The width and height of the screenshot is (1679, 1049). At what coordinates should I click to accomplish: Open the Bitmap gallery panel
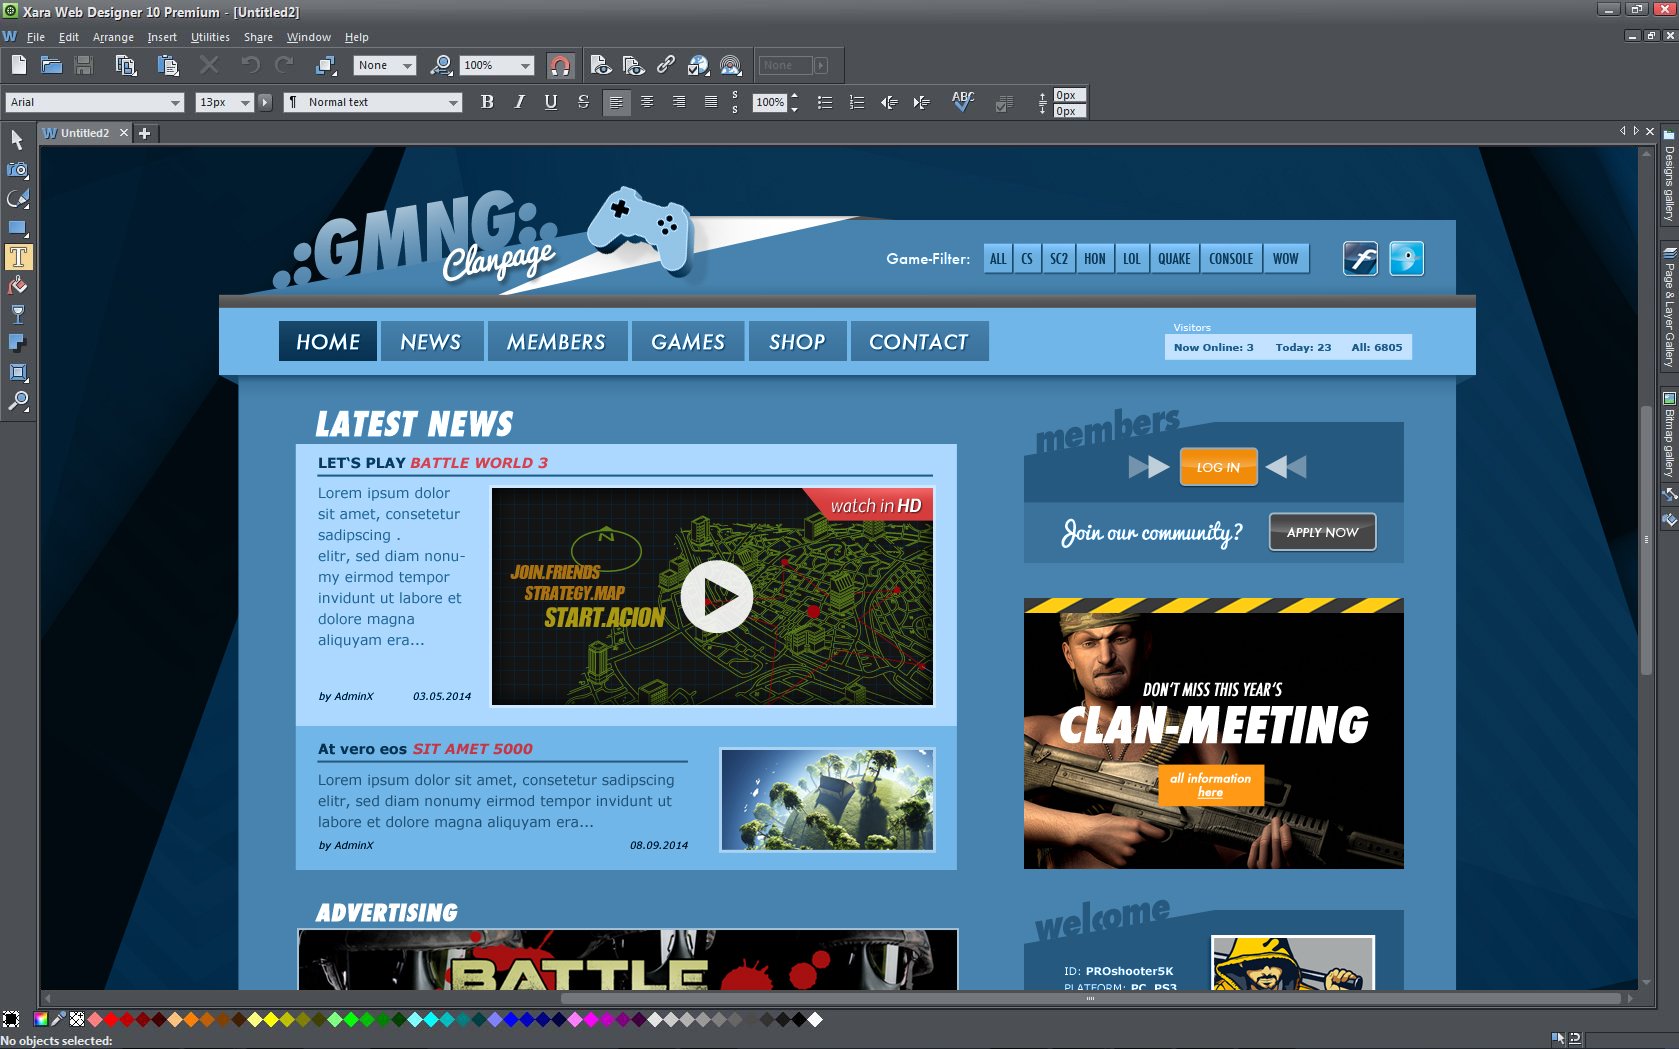pos(1666,430)
